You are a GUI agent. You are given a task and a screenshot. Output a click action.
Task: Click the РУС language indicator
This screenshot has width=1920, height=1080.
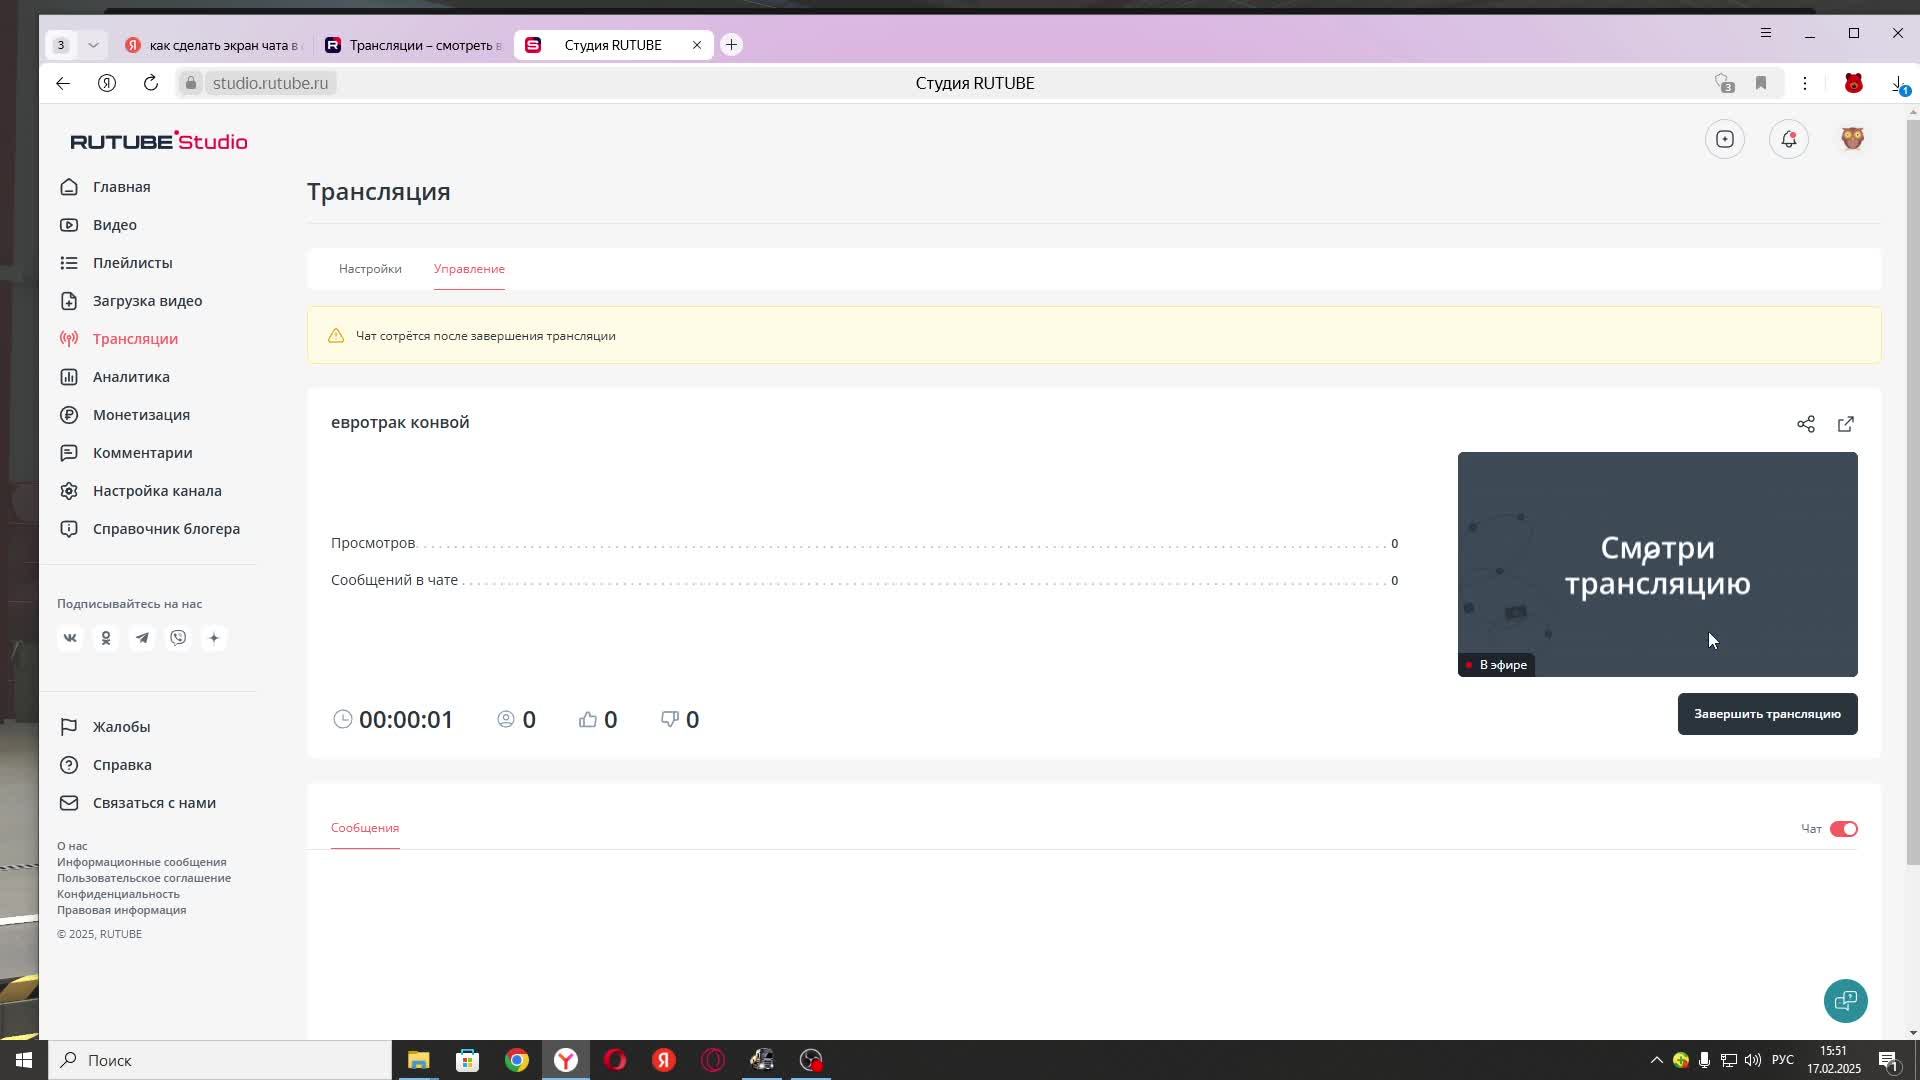tap(1782, 1060)
